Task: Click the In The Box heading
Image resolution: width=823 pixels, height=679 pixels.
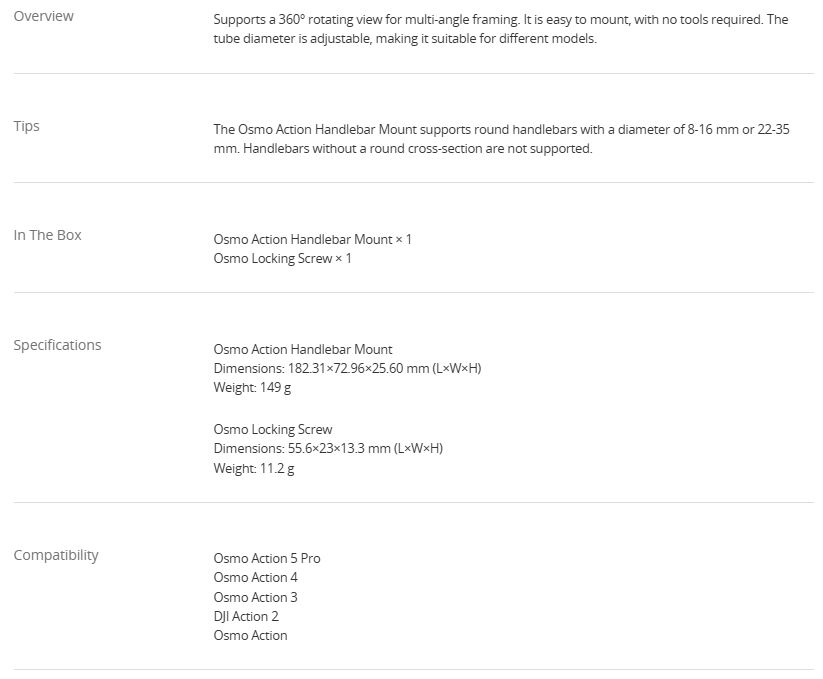Action: tap(47, 235)
